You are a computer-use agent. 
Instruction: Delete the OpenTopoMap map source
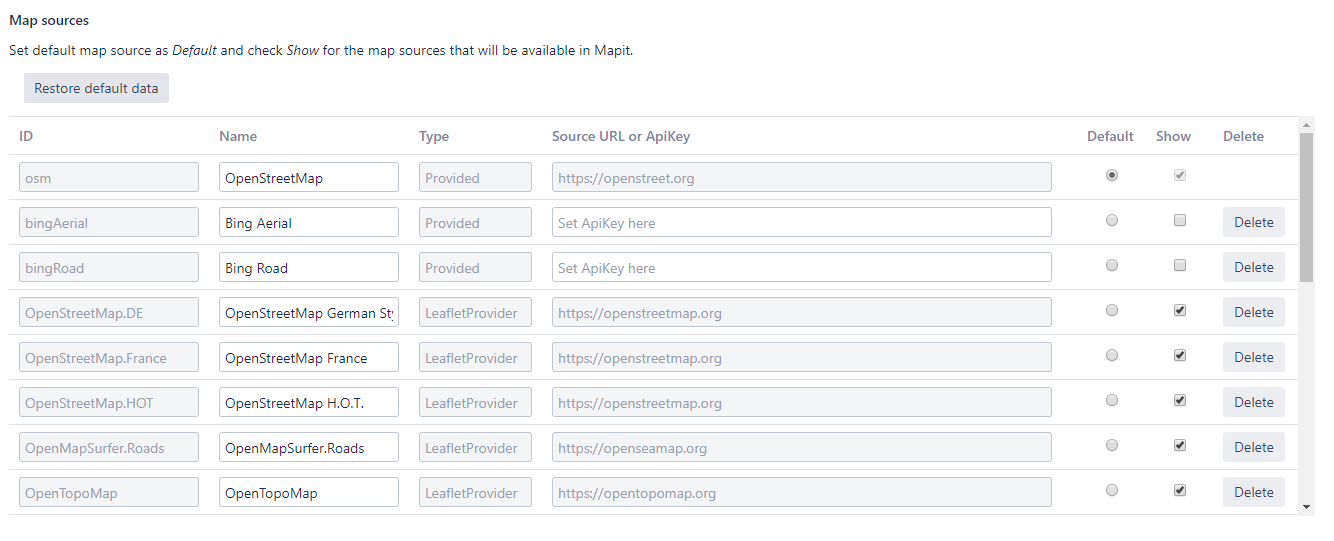point(1253,492)
